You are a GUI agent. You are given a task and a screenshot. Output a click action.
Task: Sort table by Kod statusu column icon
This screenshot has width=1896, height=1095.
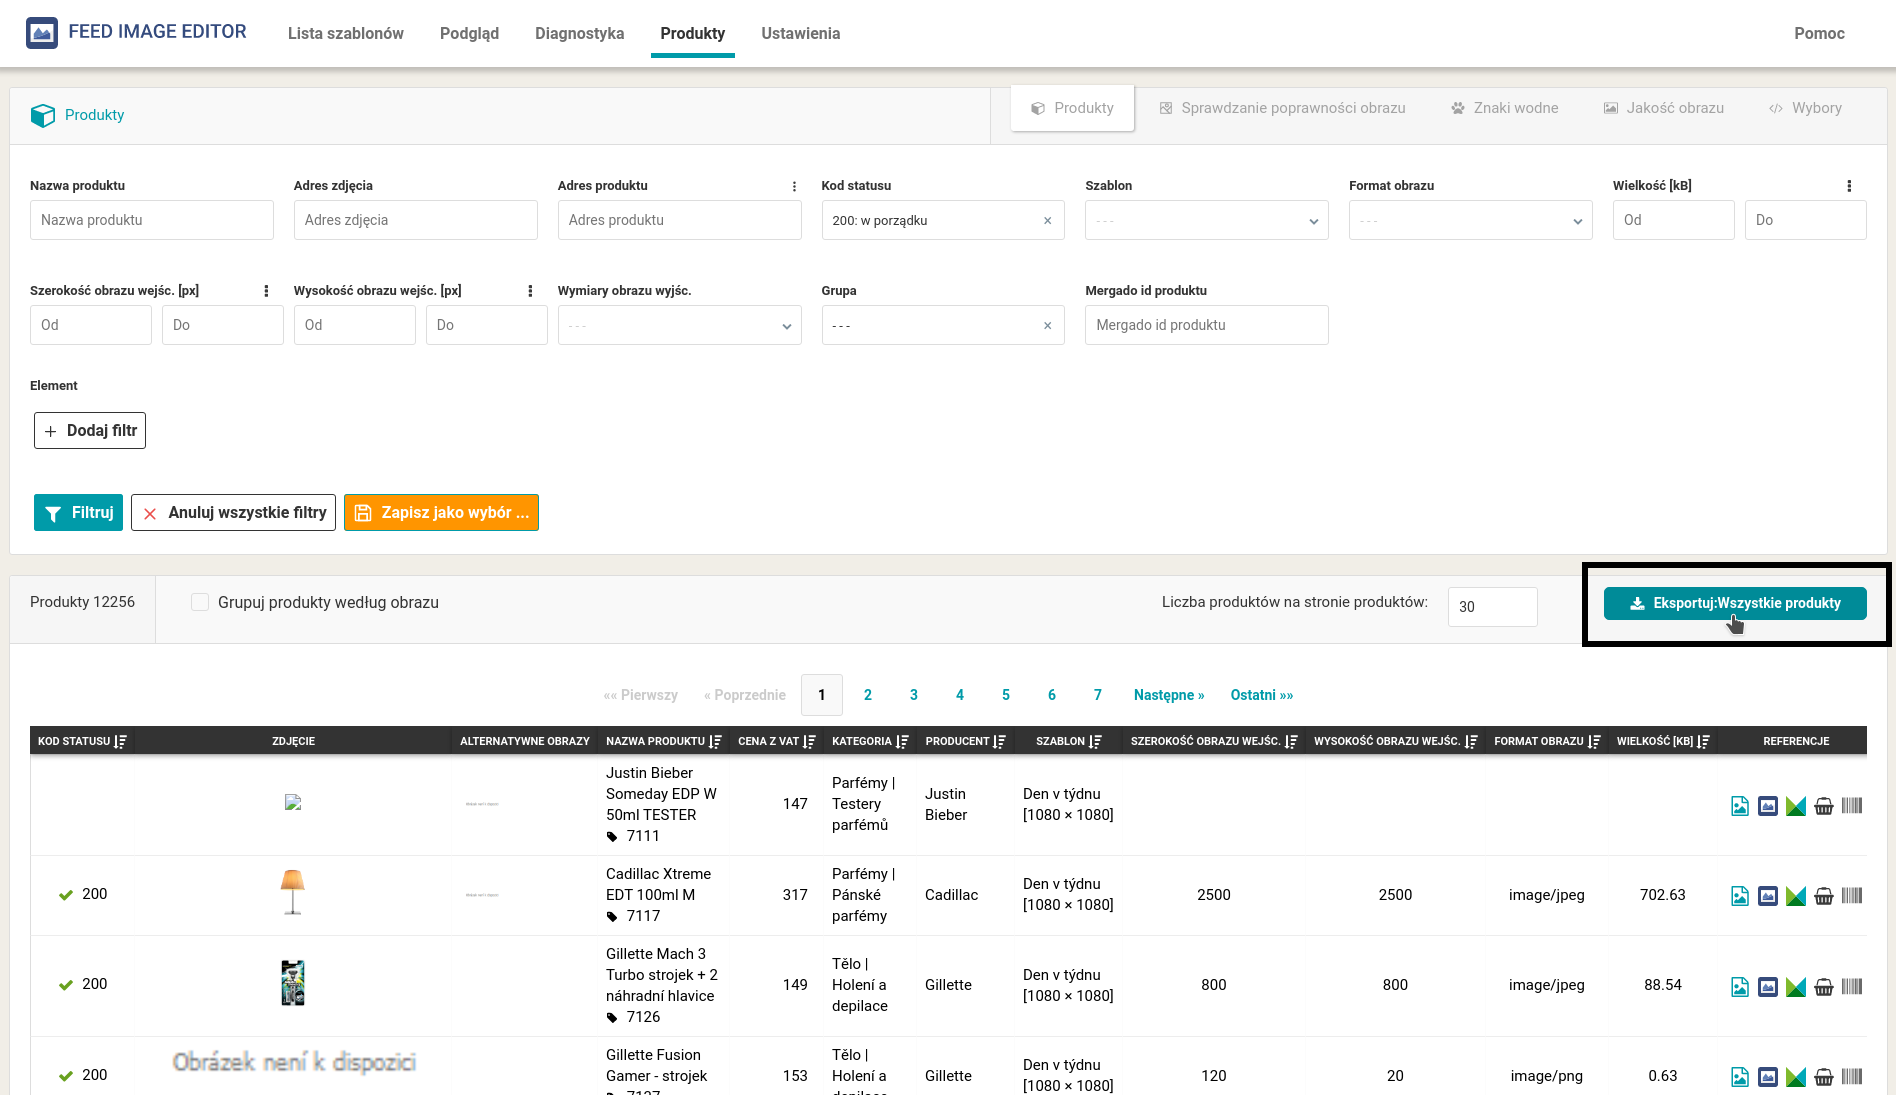tap(121, 741)
